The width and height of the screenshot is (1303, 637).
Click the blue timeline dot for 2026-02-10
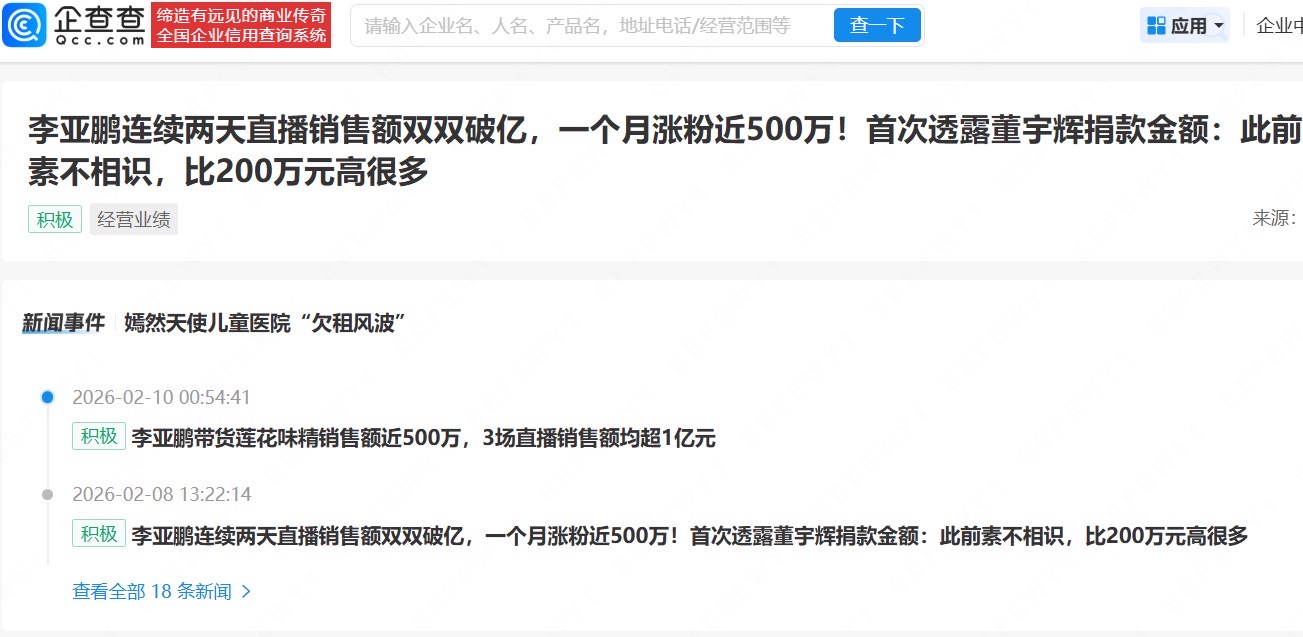coord(47,397)
